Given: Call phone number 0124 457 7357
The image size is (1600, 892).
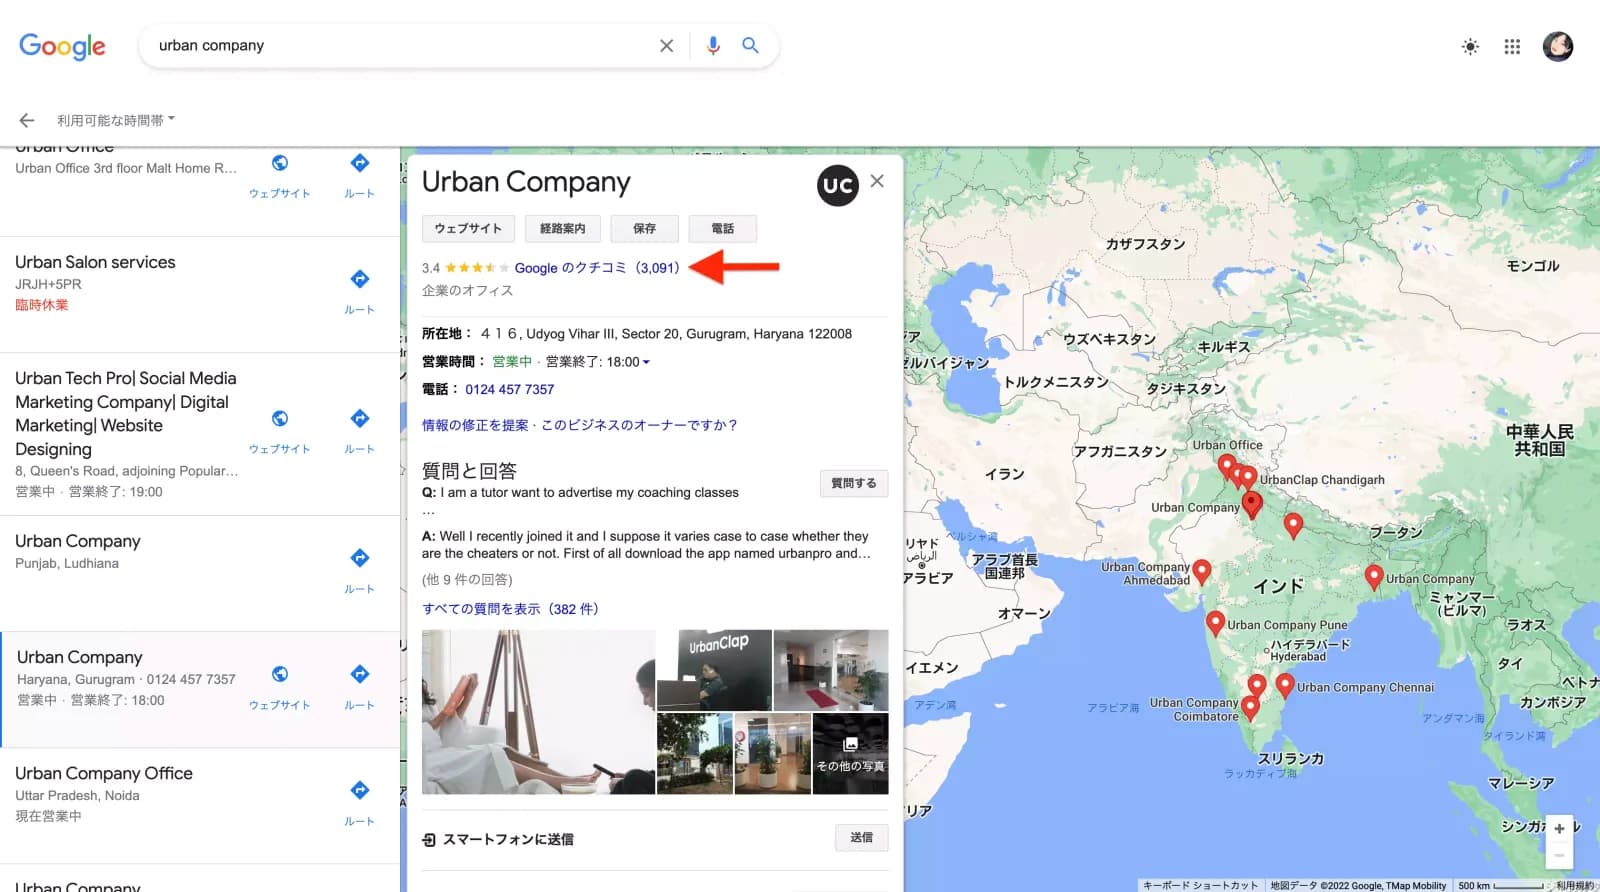Looking at the screenshot, I should coord(509,390).
